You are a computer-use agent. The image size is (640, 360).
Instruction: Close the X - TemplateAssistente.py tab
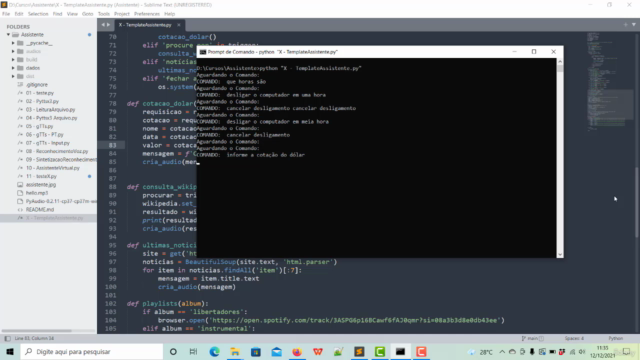(x=179, y=25)
